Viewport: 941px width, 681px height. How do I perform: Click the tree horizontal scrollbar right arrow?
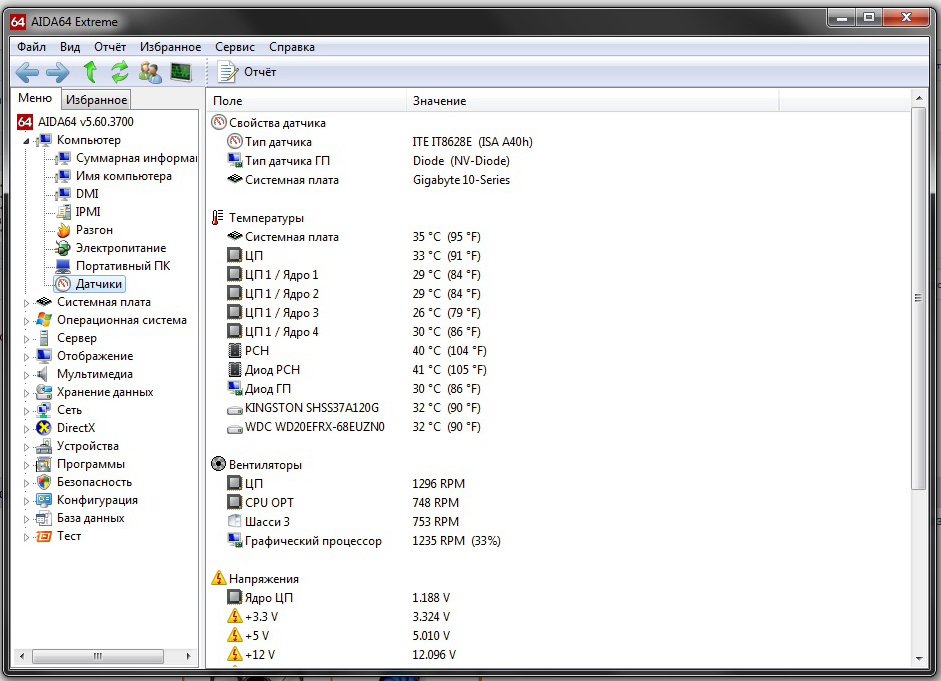pyautogui.click(x=188, y=656)
